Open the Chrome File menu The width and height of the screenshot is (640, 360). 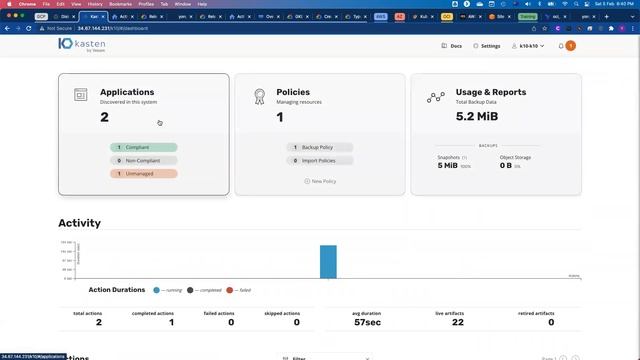point(46,4)
